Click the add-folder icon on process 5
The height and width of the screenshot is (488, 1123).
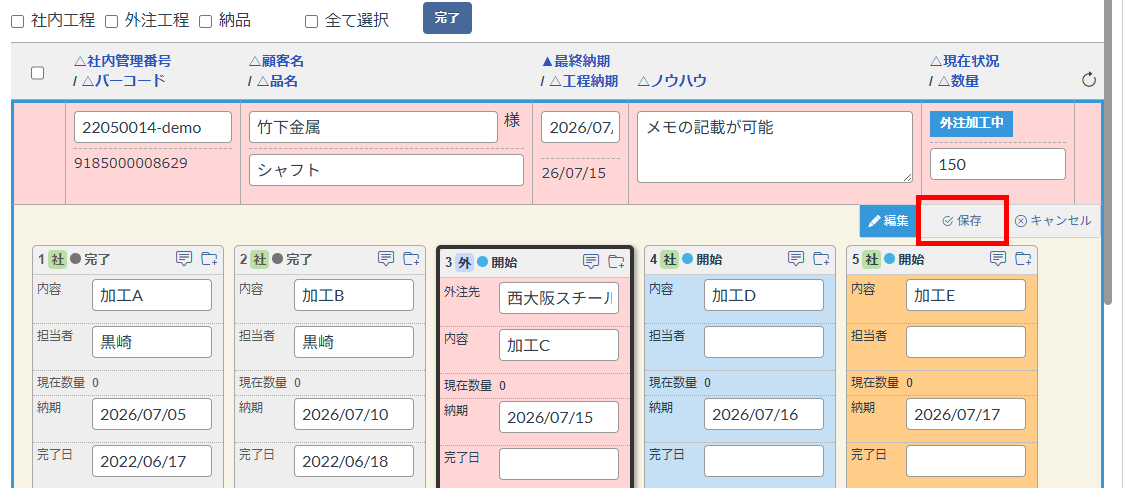[x=1023, y=258]
